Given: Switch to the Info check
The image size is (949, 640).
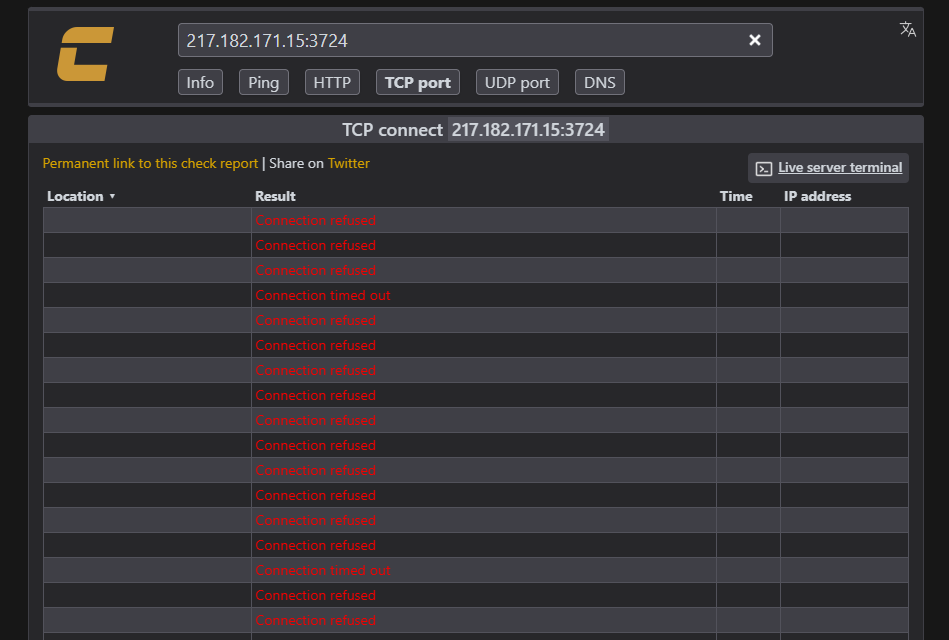Looking at the screenshot, I should 200,82.
